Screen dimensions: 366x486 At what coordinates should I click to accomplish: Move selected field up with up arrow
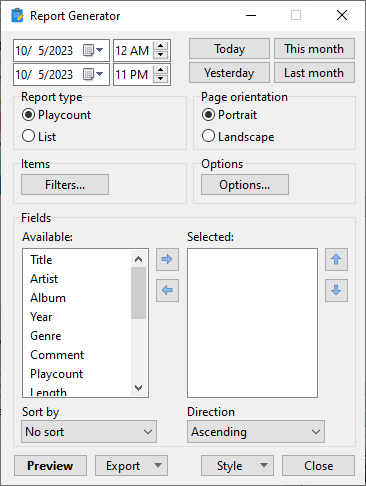336,259
